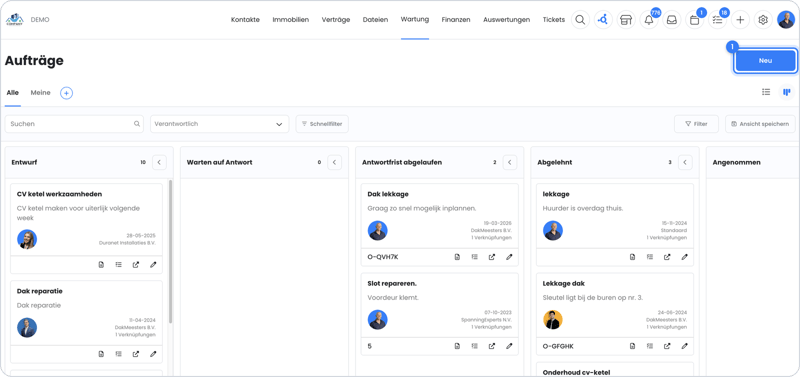Image resolution: width=800 pixels, height=377 pixels.
Task: Collapse the Antwortfrist abgelaufen column
Action: click(x=510, y=162)
